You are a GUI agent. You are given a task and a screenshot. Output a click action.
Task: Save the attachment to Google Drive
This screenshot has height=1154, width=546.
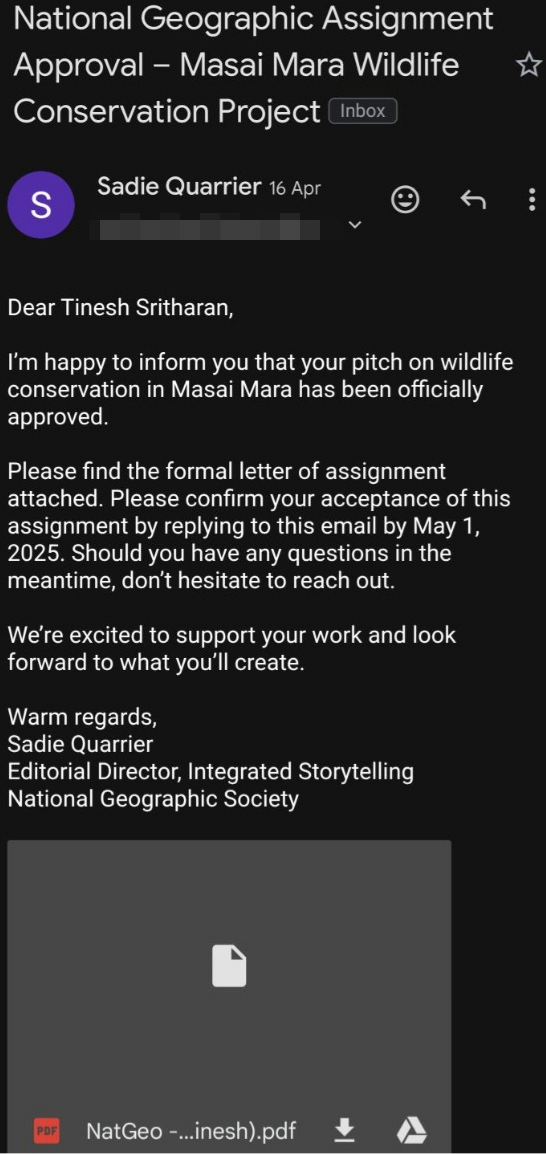(411, 1130)
